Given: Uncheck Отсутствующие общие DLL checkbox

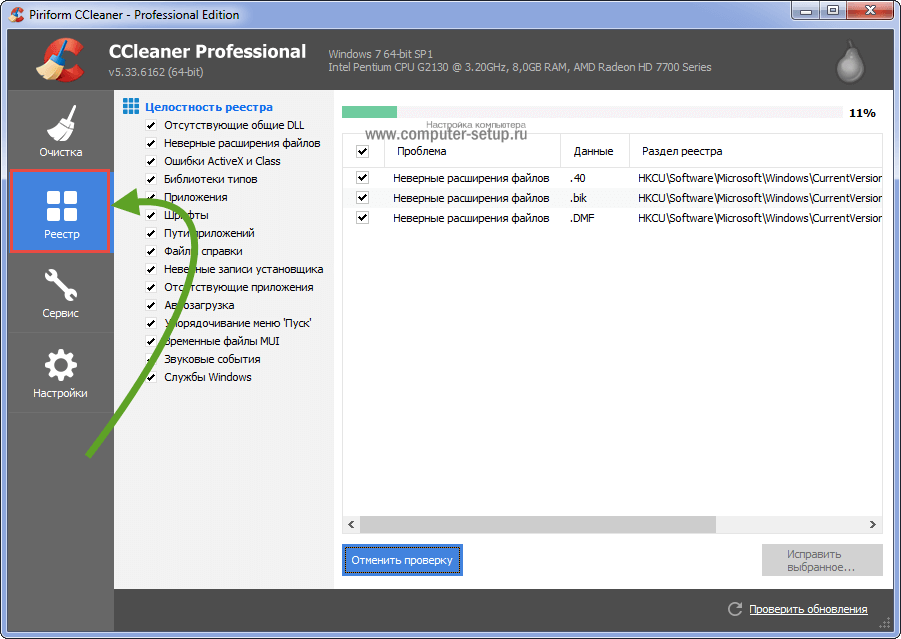Looking at the screenshot, I should (151, 125).
